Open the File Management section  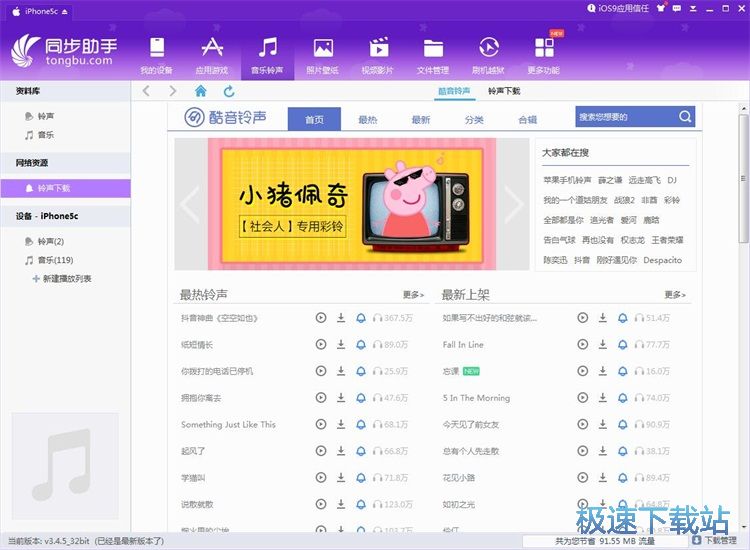(x=433, y=55)
